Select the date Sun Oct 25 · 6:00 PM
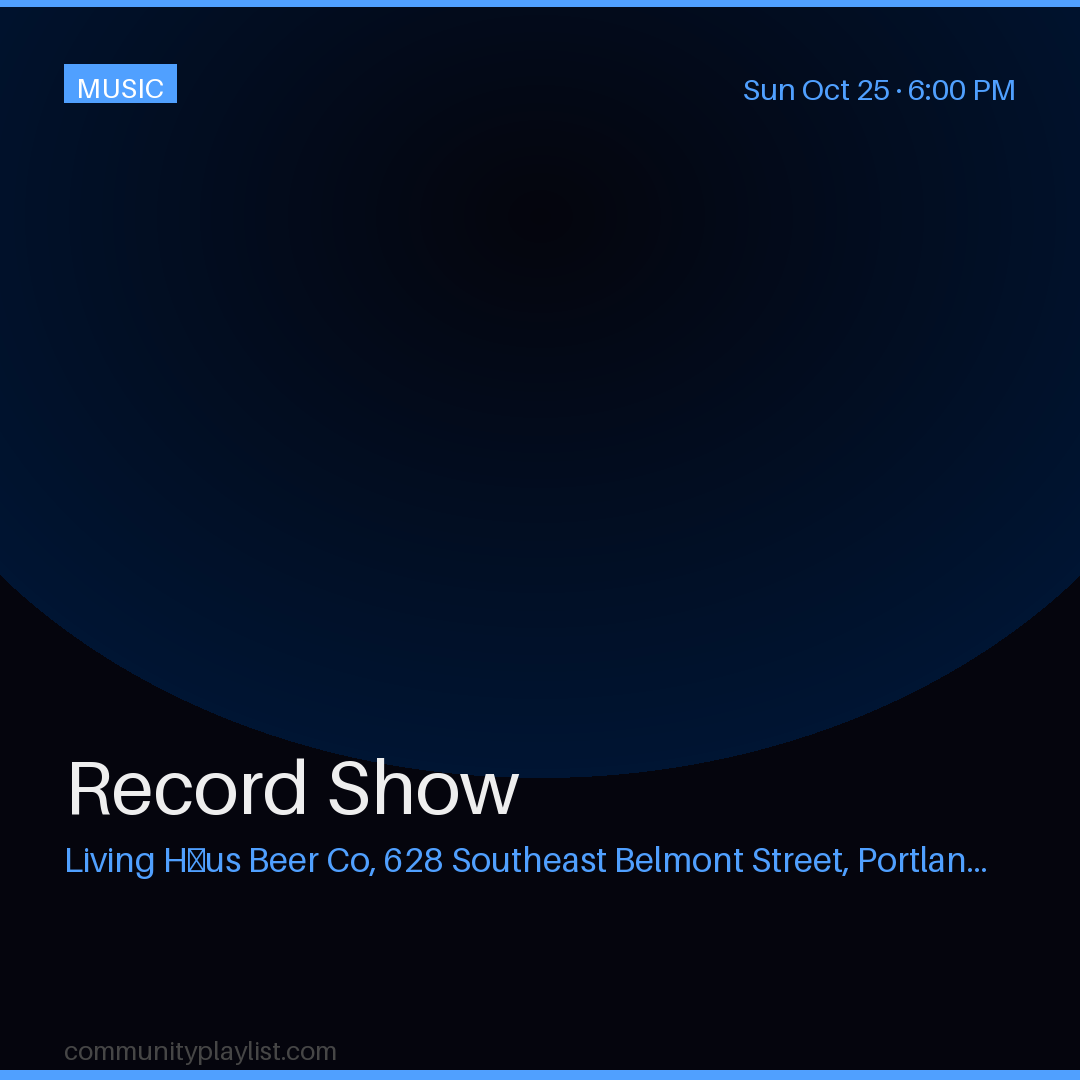The height and width of the screenshot is (1080, 1080). [879, 90]
